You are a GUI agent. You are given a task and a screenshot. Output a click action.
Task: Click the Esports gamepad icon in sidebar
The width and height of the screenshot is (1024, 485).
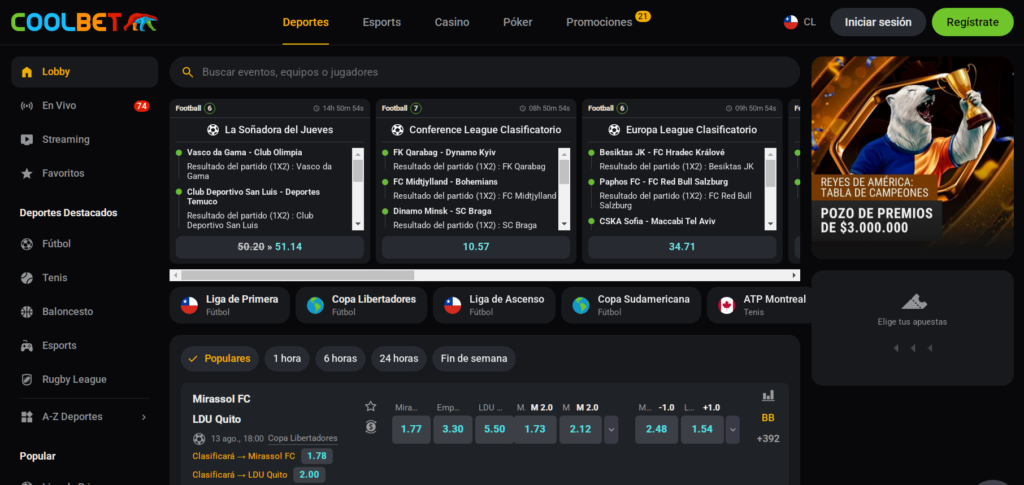click(x=27, y=346)
